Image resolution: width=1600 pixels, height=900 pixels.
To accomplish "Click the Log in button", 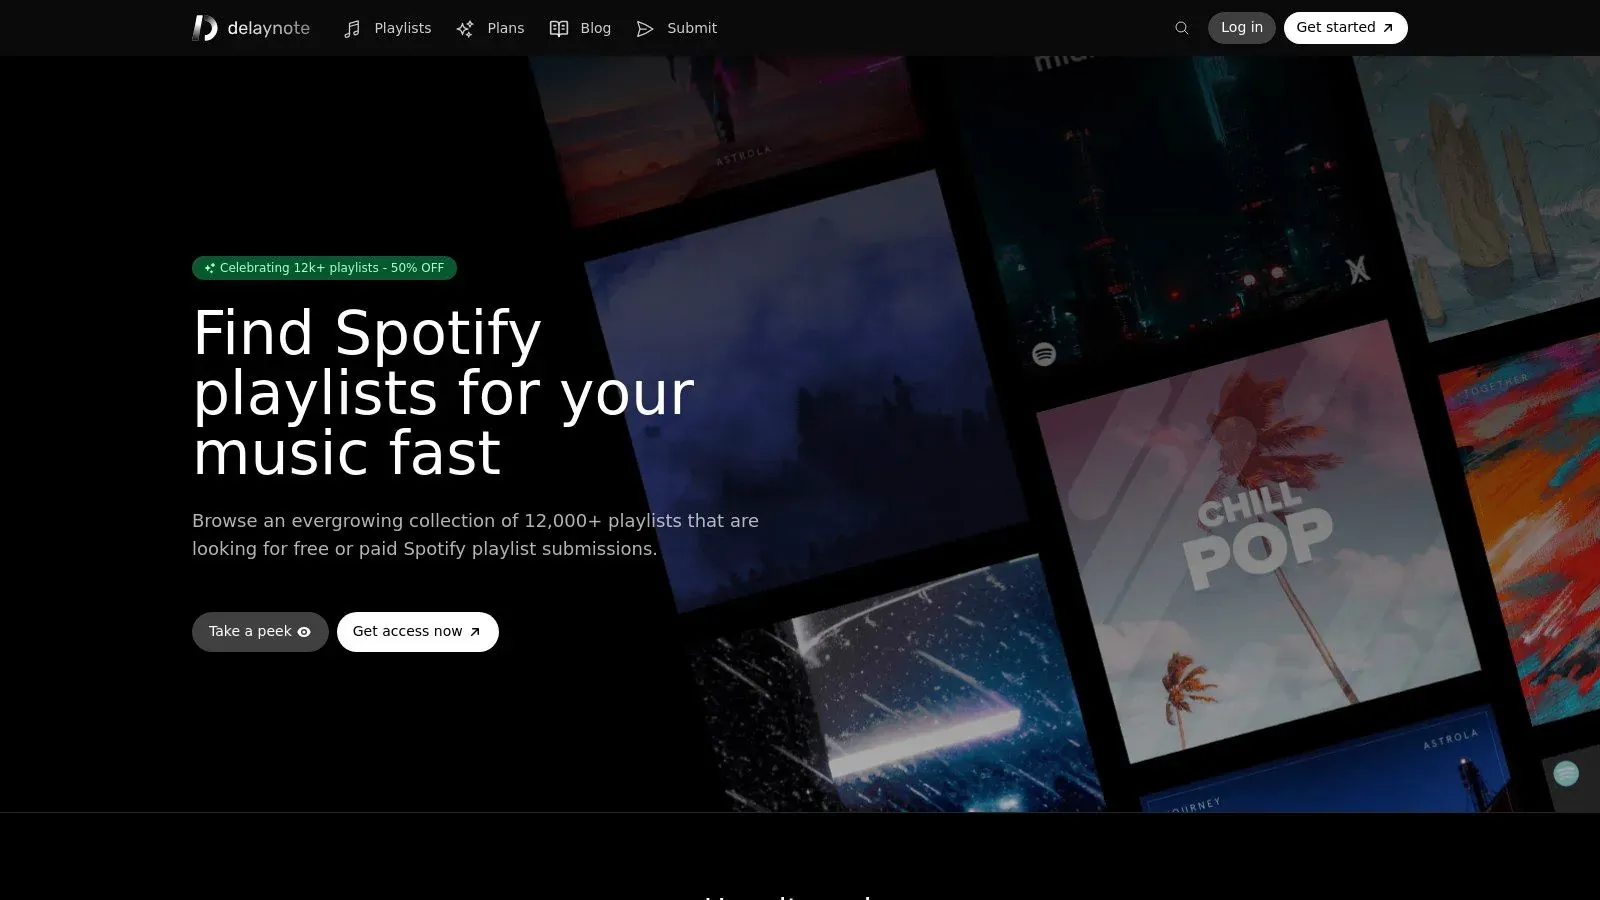I will [x=1241, y=28].
